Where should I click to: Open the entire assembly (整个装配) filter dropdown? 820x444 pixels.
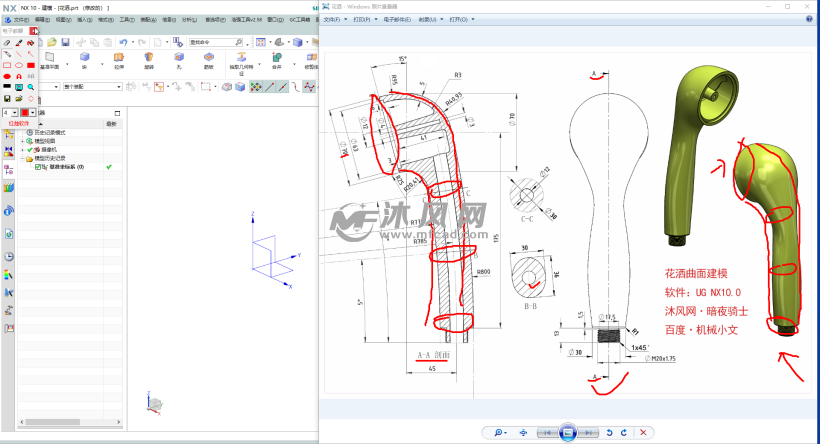point(92,87)
